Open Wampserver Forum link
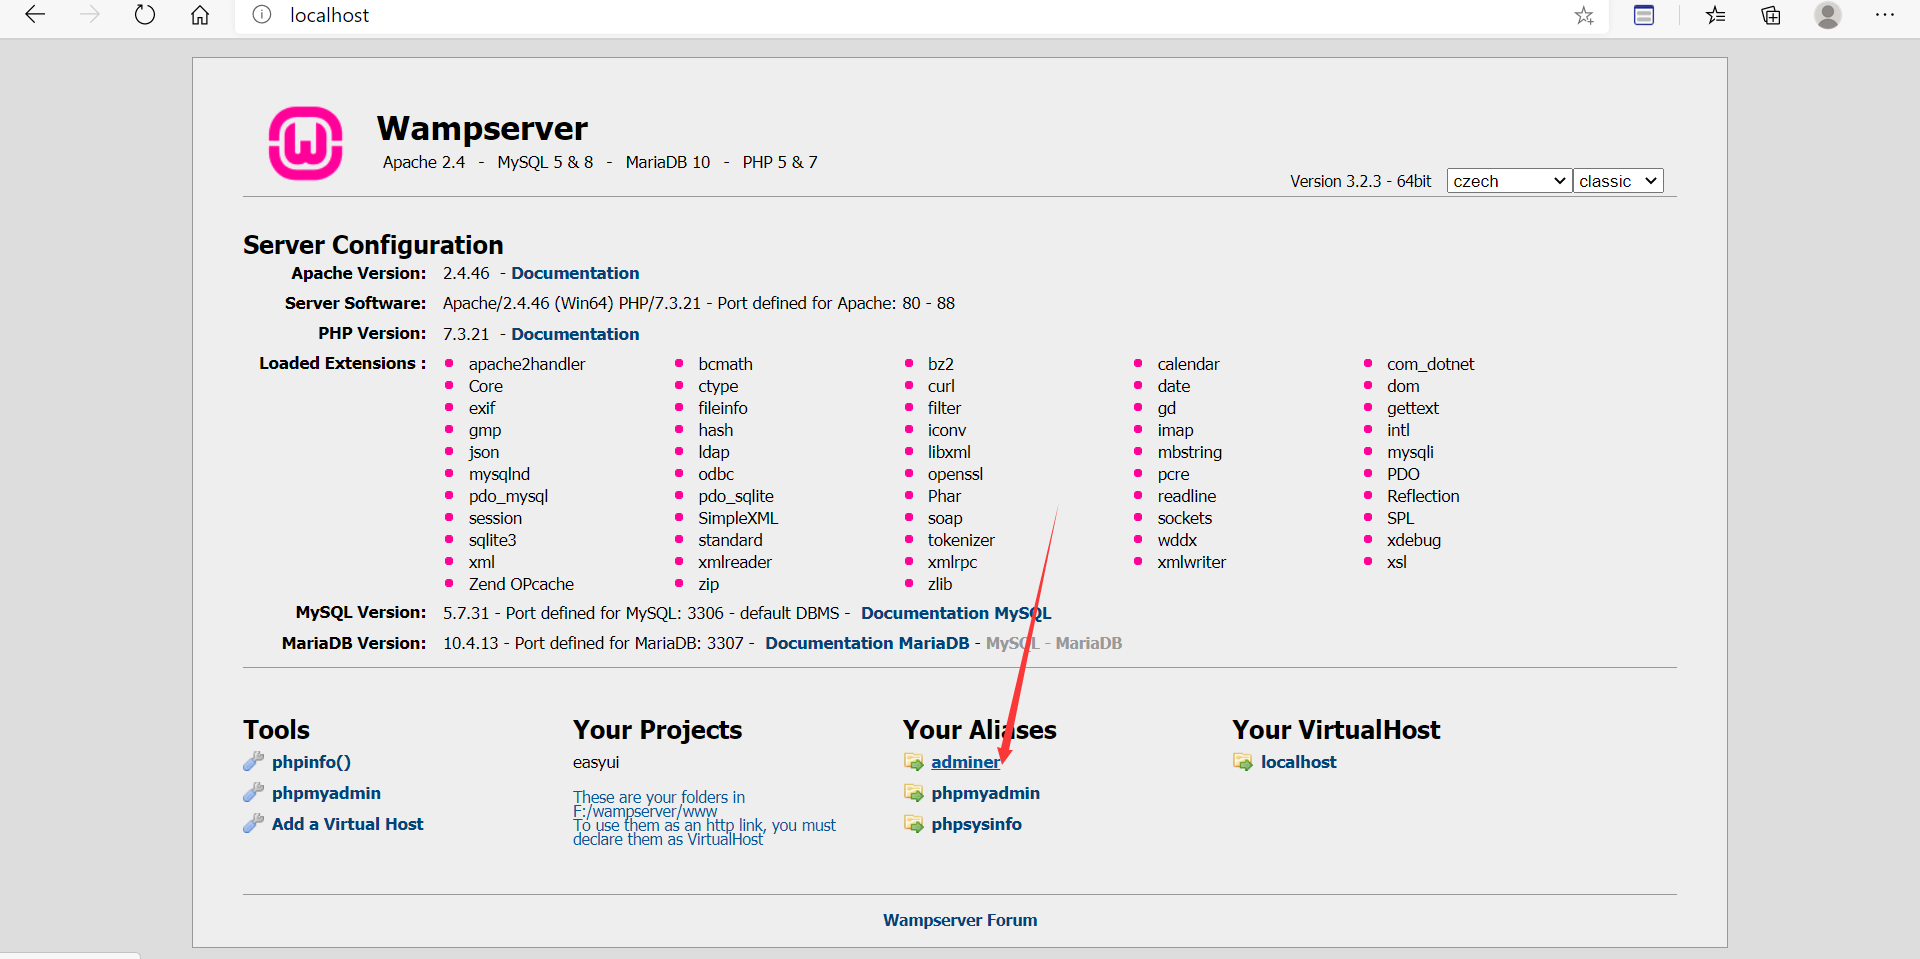1920x959 pixels. click(960, 920)
